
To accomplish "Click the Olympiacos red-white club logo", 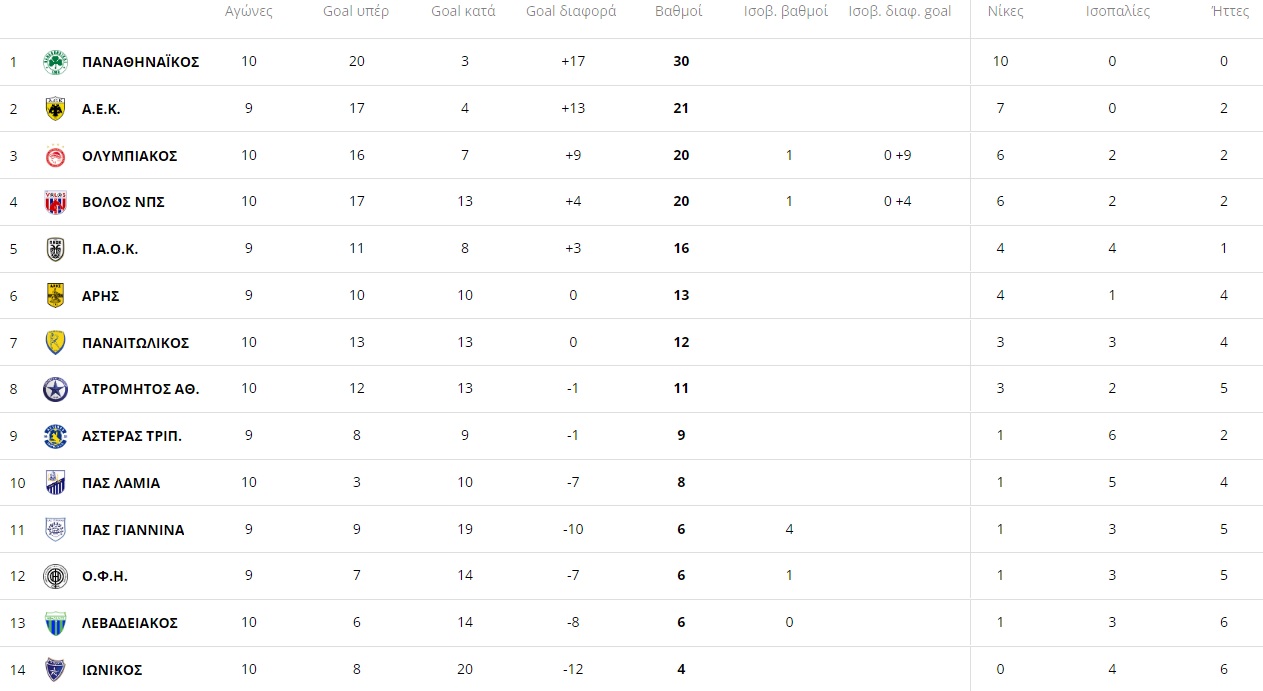I will pos(55,156).
